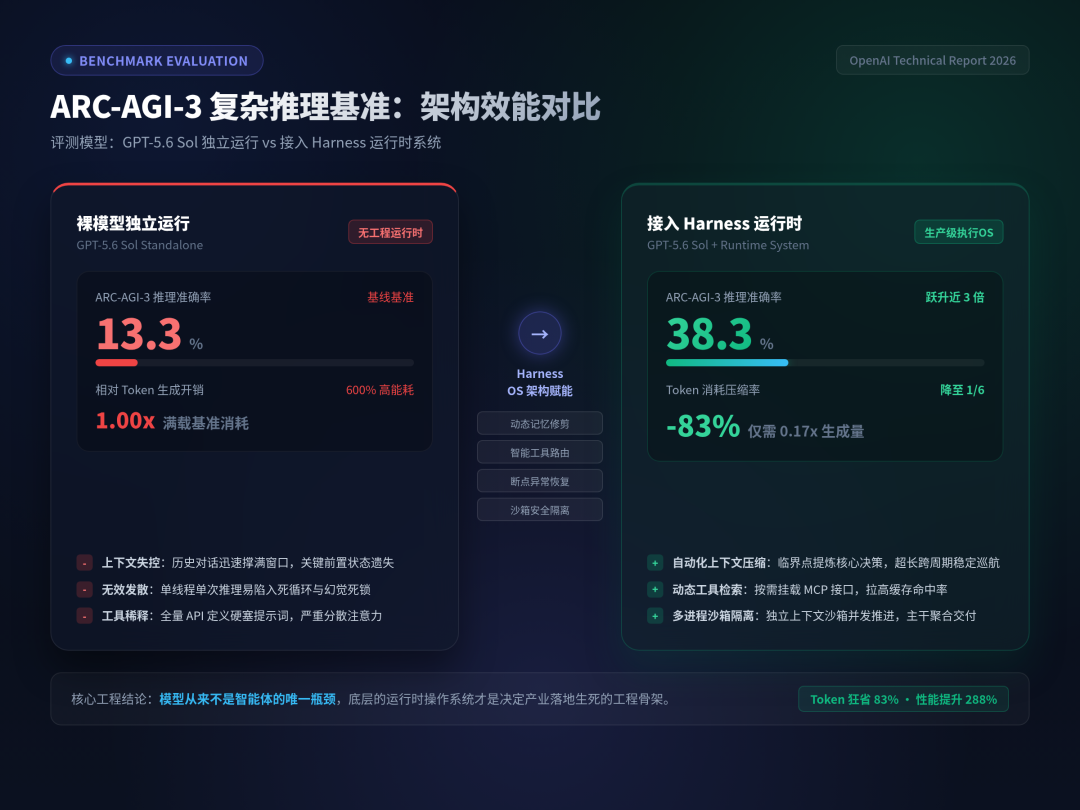
Task: Click the 基线基准 label
Action: (x=391, y=298)
